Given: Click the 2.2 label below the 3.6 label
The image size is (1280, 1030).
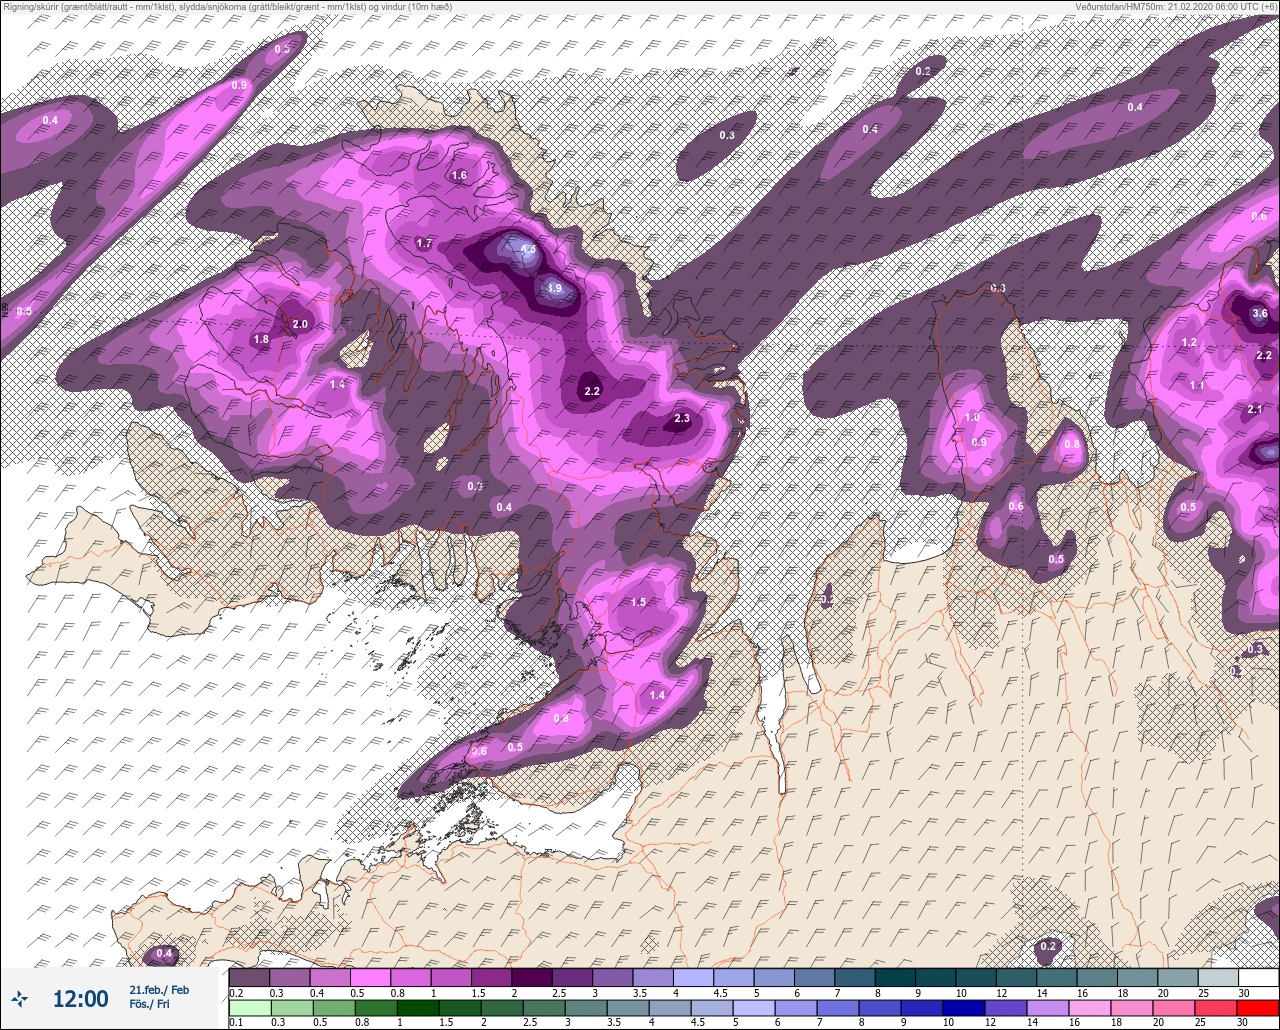Looking at the screenshot, I should [1264, 355].
